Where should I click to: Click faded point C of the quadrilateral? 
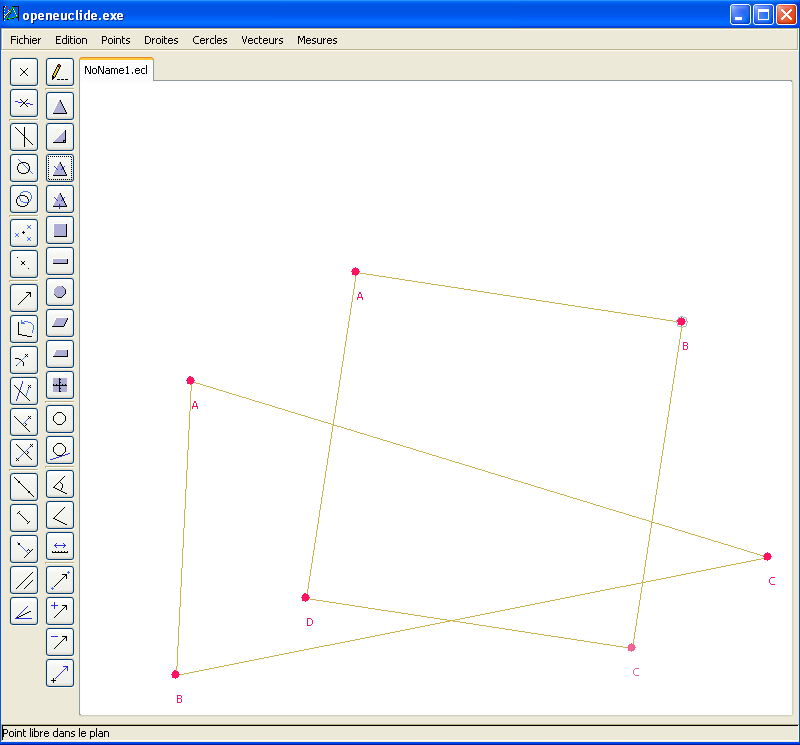(x=632, y=648)
